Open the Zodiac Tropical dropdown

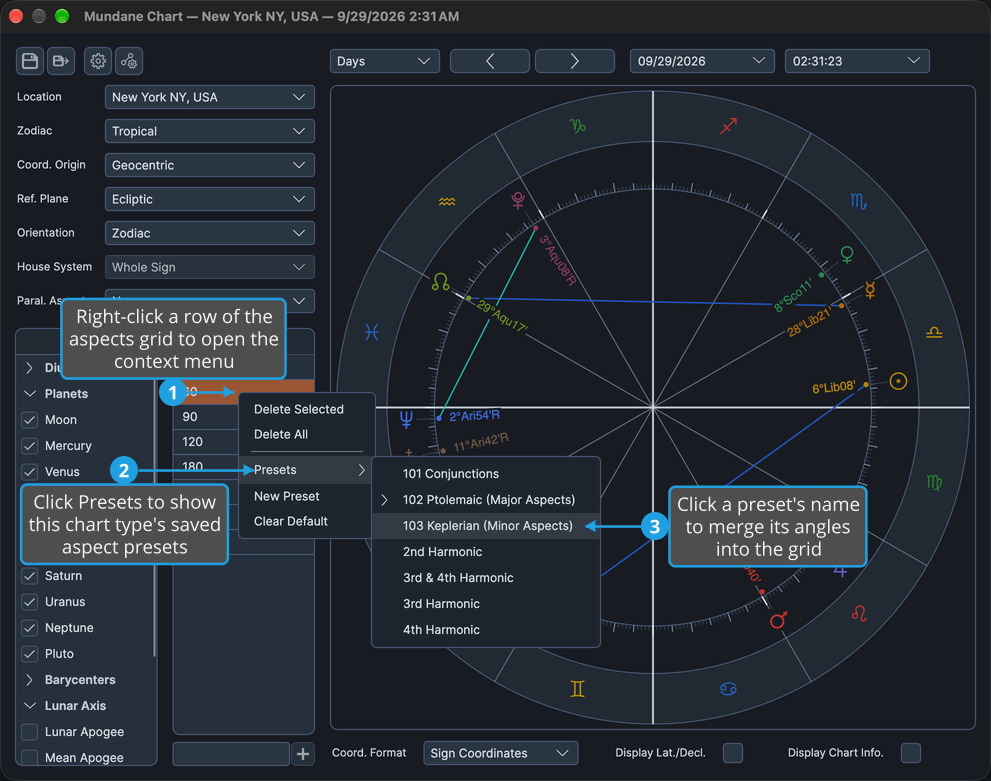(x=209, y=131)
